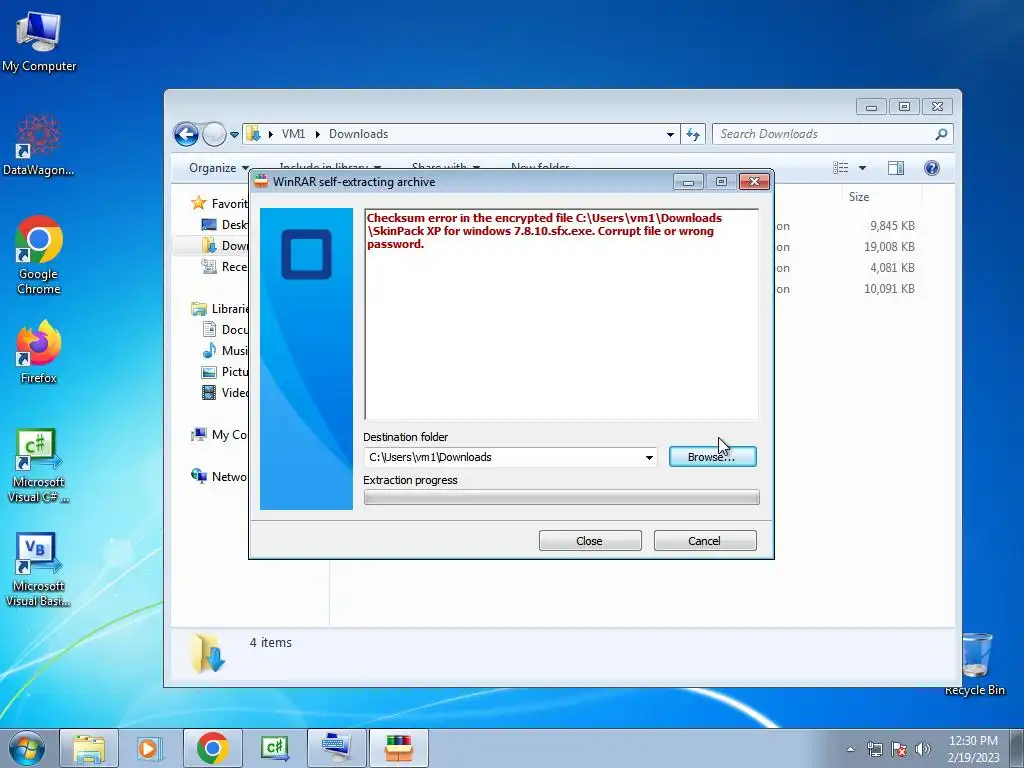
Task: Open the on-screen keyboard taskbar item
Action: 336,748
